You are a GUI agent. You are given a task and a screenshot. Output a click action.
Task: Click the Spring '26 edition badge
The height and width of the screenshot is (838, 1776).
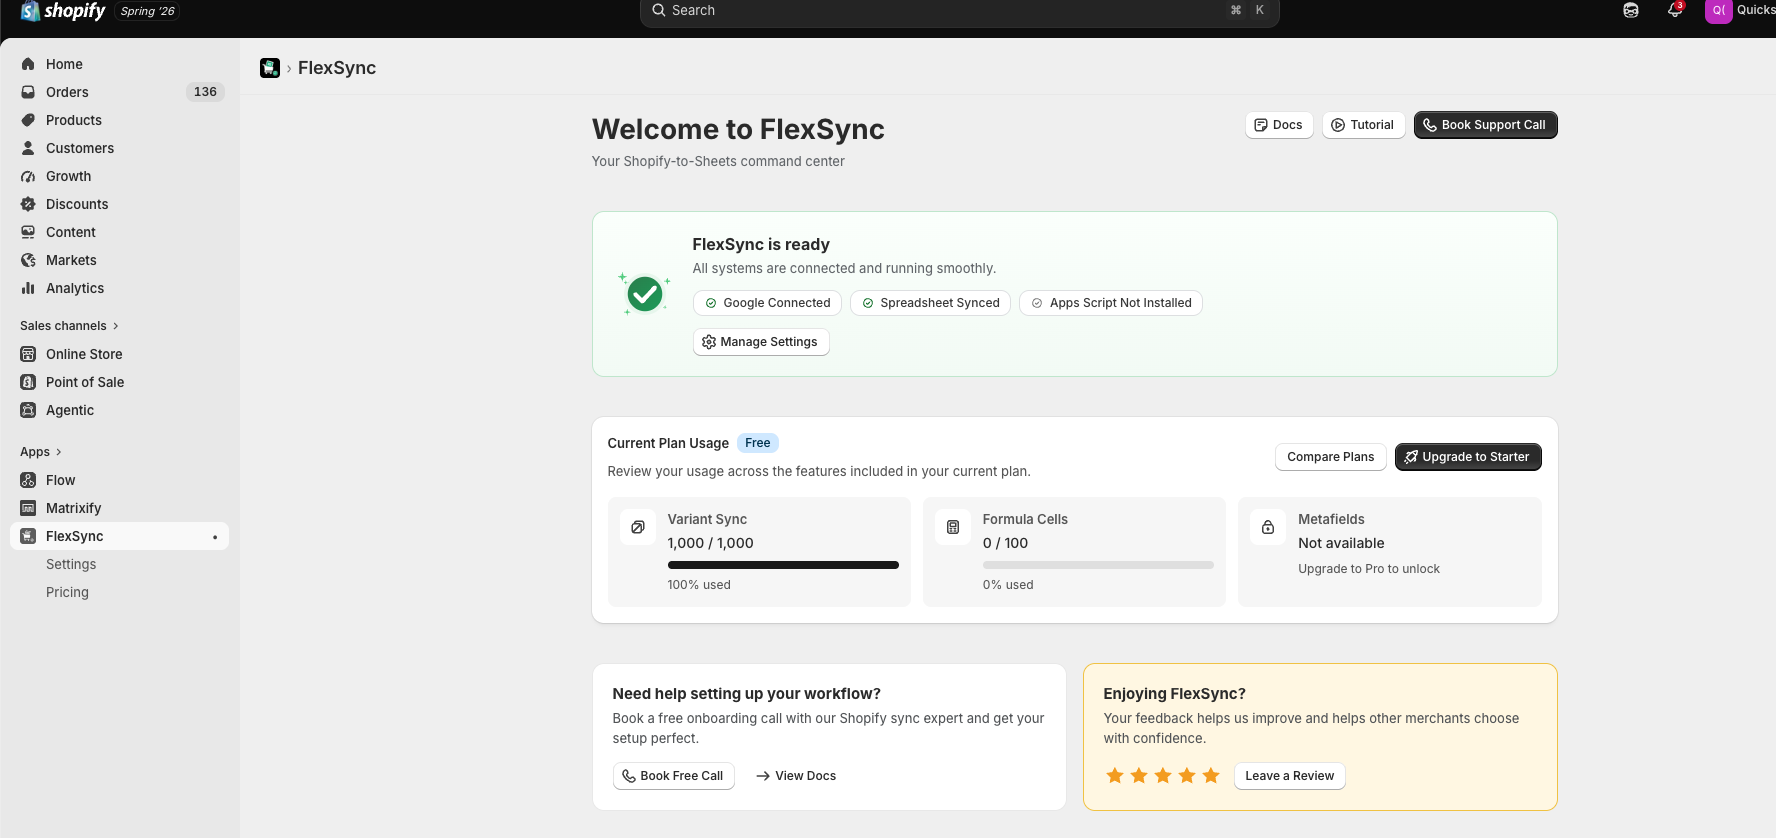coord(147,11)
